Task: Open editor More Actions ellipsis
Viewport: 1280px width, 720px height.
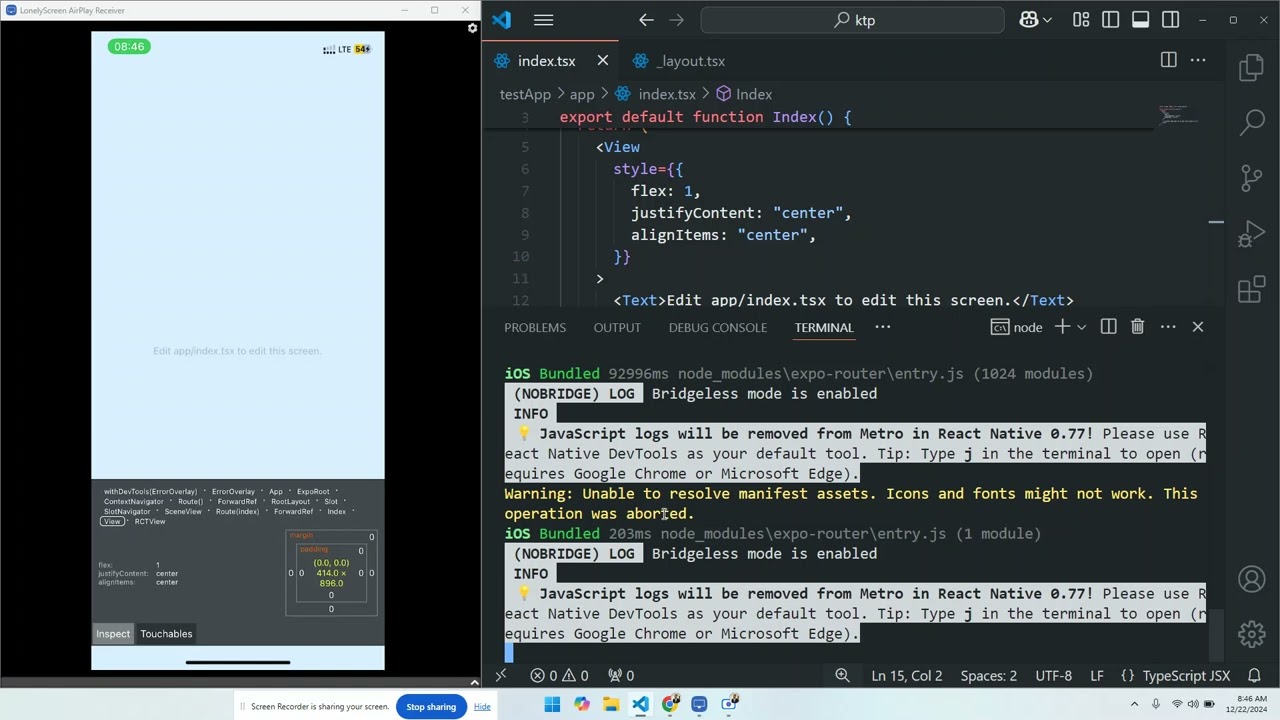Action: tap(1198, 60)
